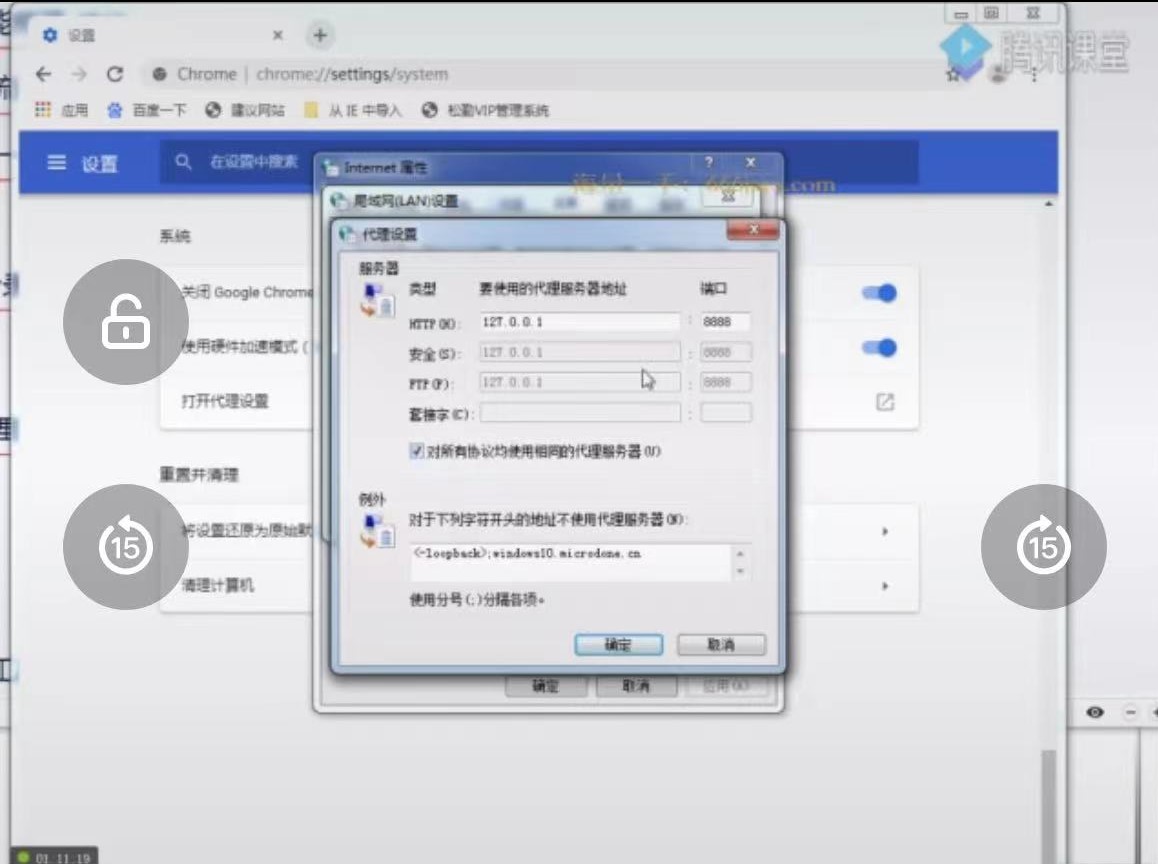Click the 重置并清理 section heading
This screenshot has height=864, width=1158.
click(x=199, y=474)
